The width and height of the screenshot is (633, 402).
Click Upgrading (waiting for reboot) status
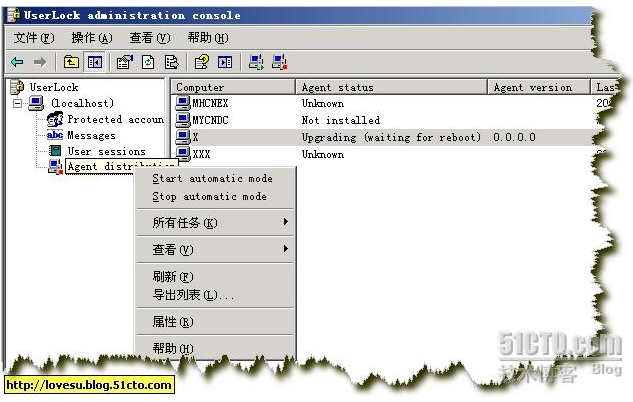point(391,137)
